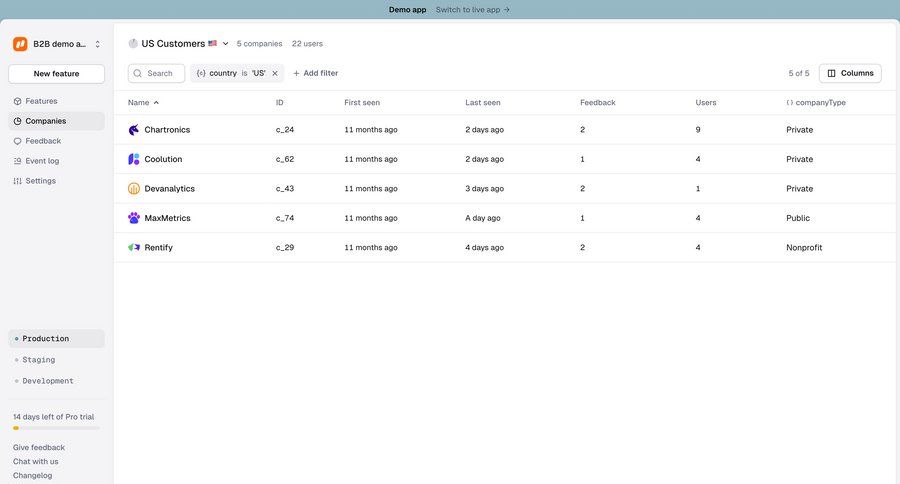Image resolution: width=900 pixels, height=484 pixels.
Task: Click the orange B2B demo app logo
Action: click(x=20, y=44)
